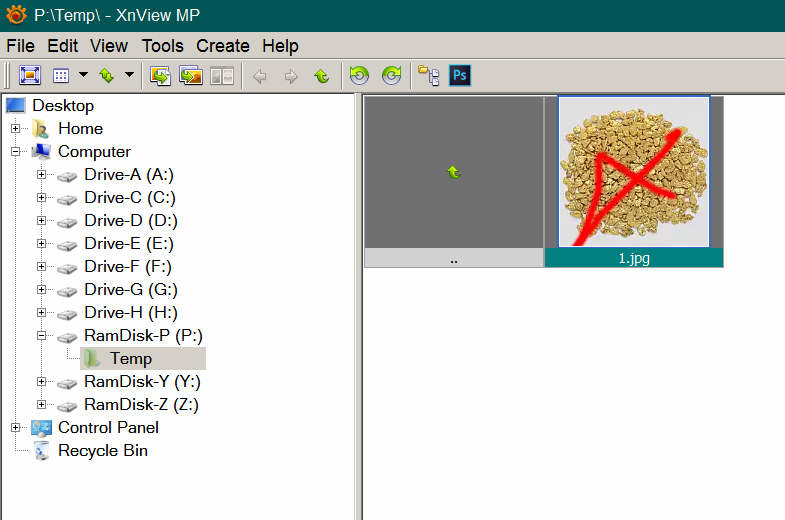785x520 pixels.
Task: Click the Convert image toolbar icon
Action: (x=160, y=76)
